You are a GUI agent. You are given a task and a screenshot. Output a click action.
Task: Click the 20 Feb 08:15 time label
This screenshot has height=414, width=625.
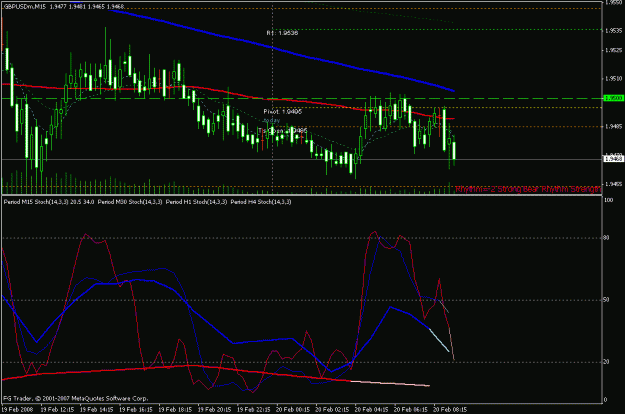(x=450, y=409)
